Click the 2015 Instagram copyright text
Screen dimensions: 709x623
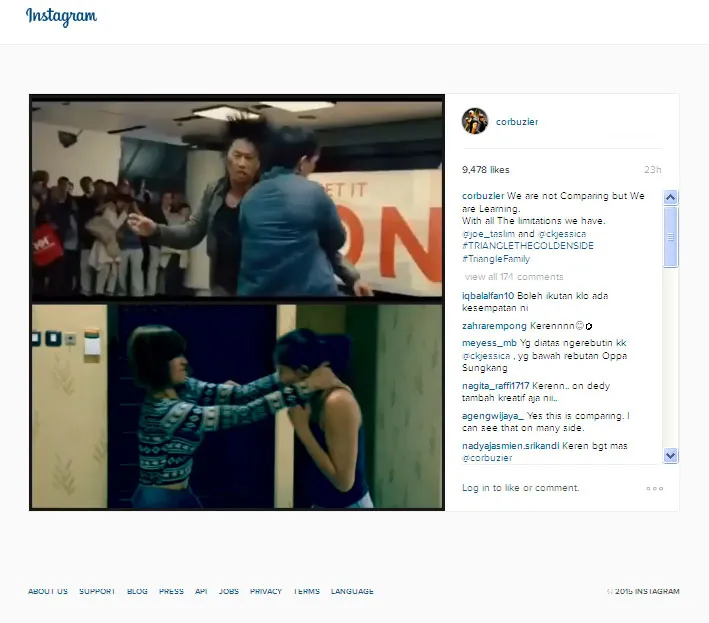(x=643, y=591)
